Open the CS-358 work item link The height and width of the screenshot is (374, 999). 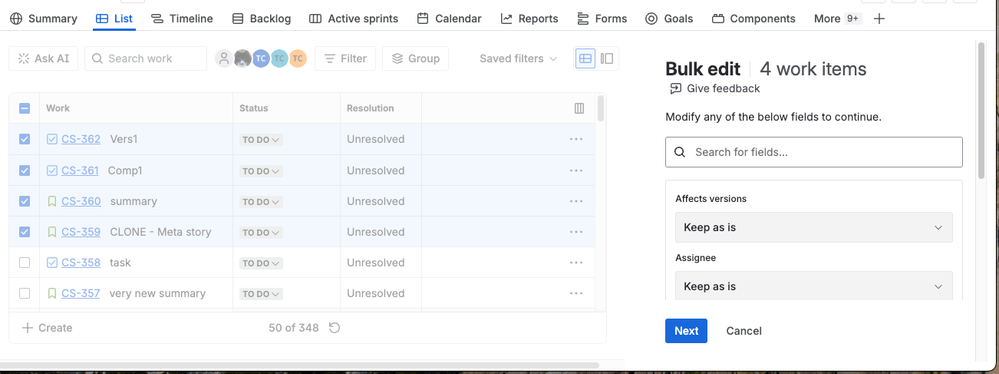pyautogui.click(x=81, y=263)
